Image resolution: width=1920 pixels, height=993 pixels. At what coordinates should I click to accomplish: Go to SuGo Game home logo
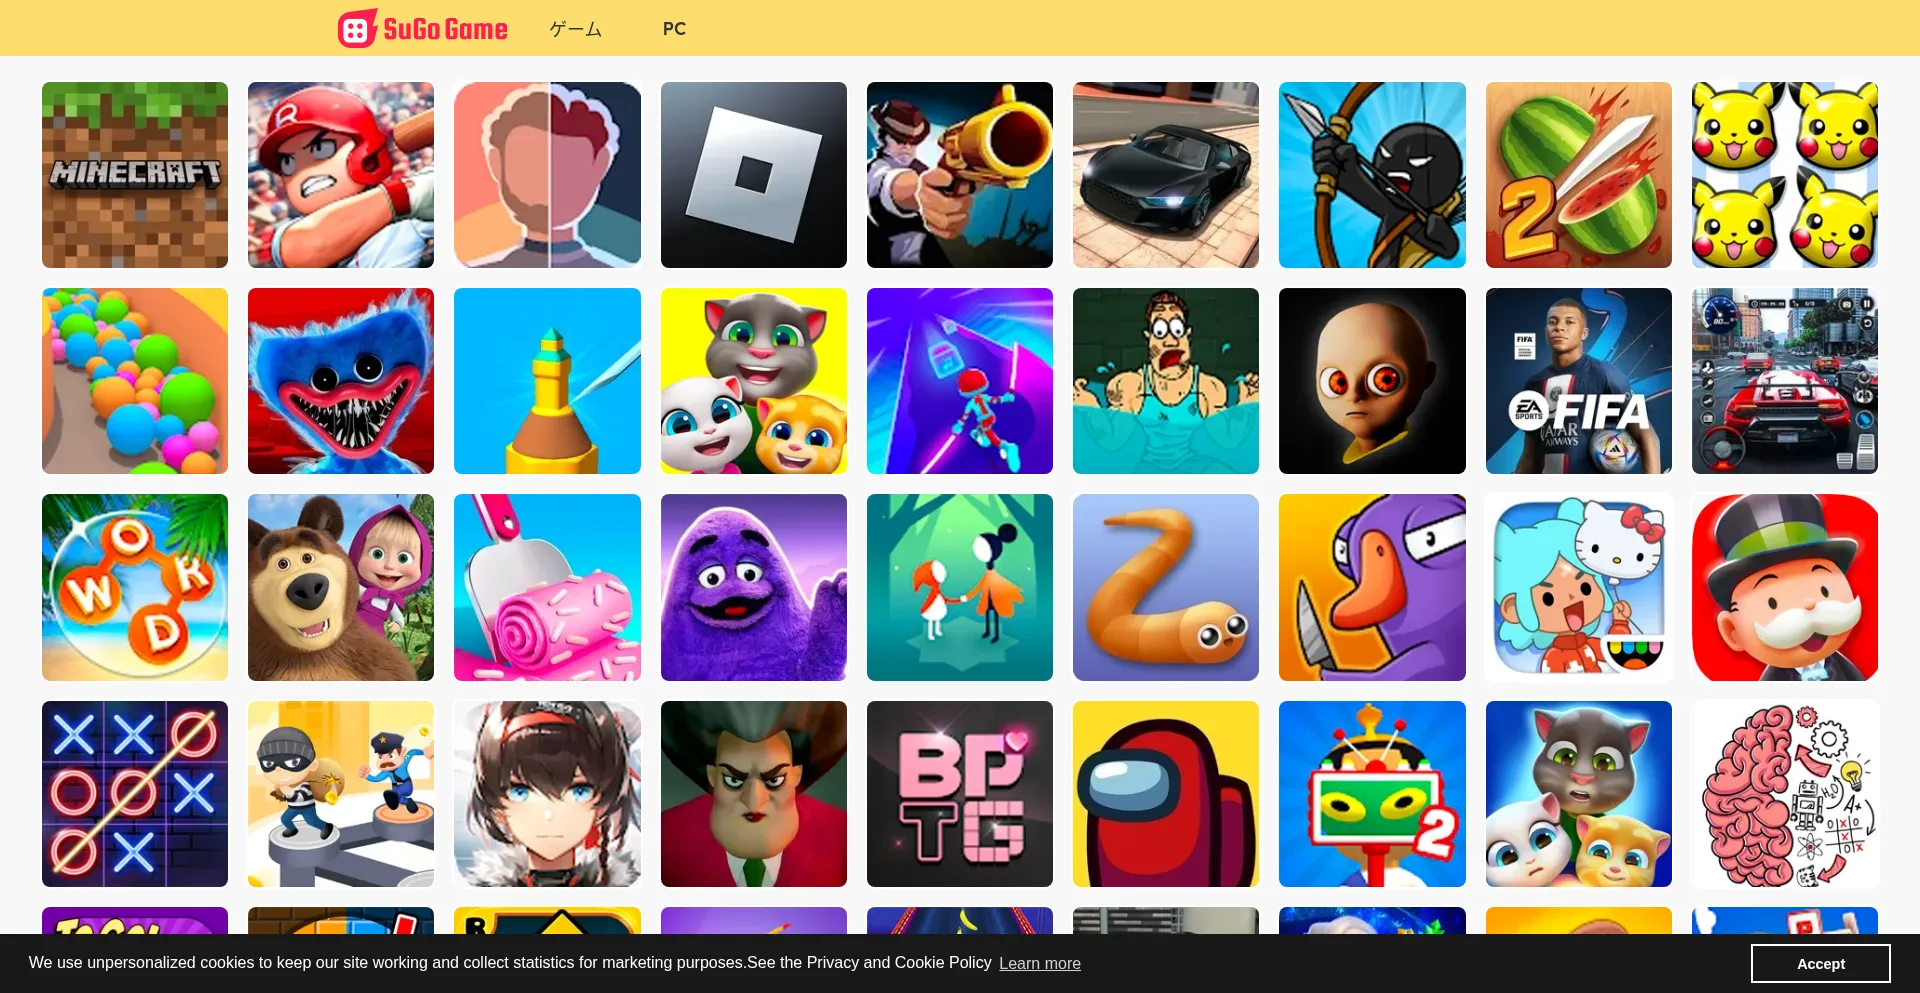pyautogui.click(x=423, y=28)
